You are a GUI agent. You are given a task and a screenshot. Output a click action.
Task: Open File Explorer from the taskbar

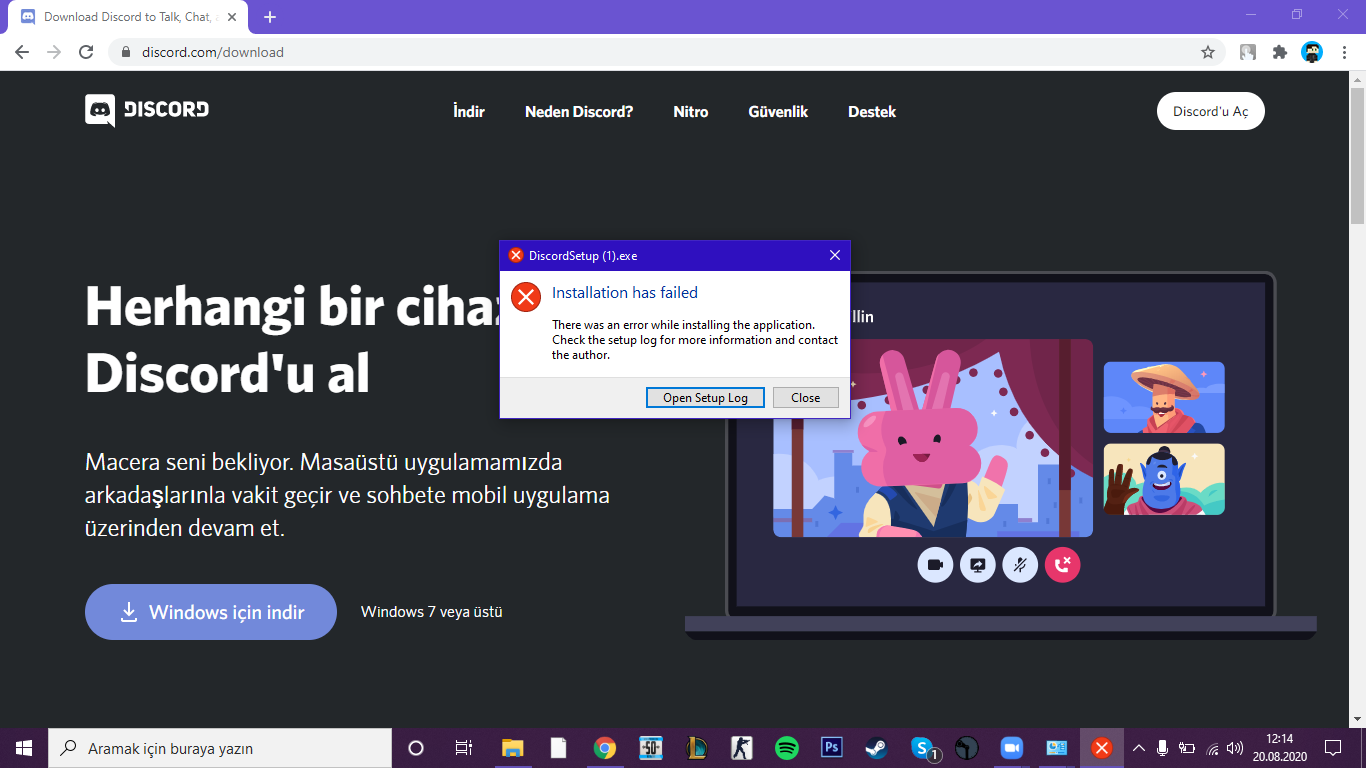512,748
